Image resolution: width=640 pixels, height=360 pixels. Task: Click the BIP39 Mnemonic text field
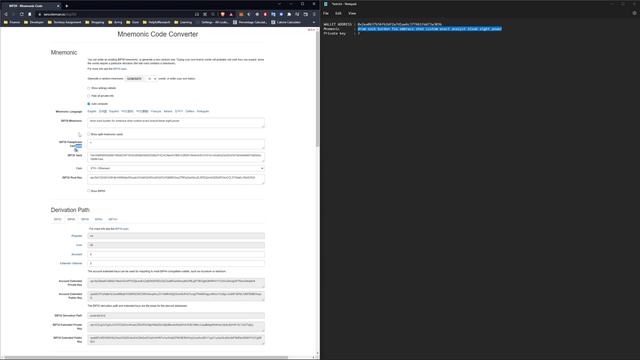click(176, 122)
